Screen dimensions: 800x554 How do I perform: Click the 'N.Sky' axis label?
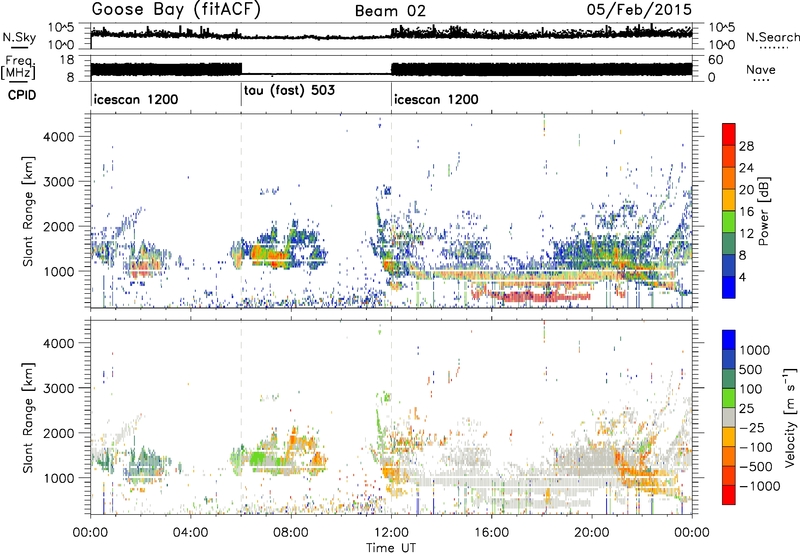(x=19, y=37)
